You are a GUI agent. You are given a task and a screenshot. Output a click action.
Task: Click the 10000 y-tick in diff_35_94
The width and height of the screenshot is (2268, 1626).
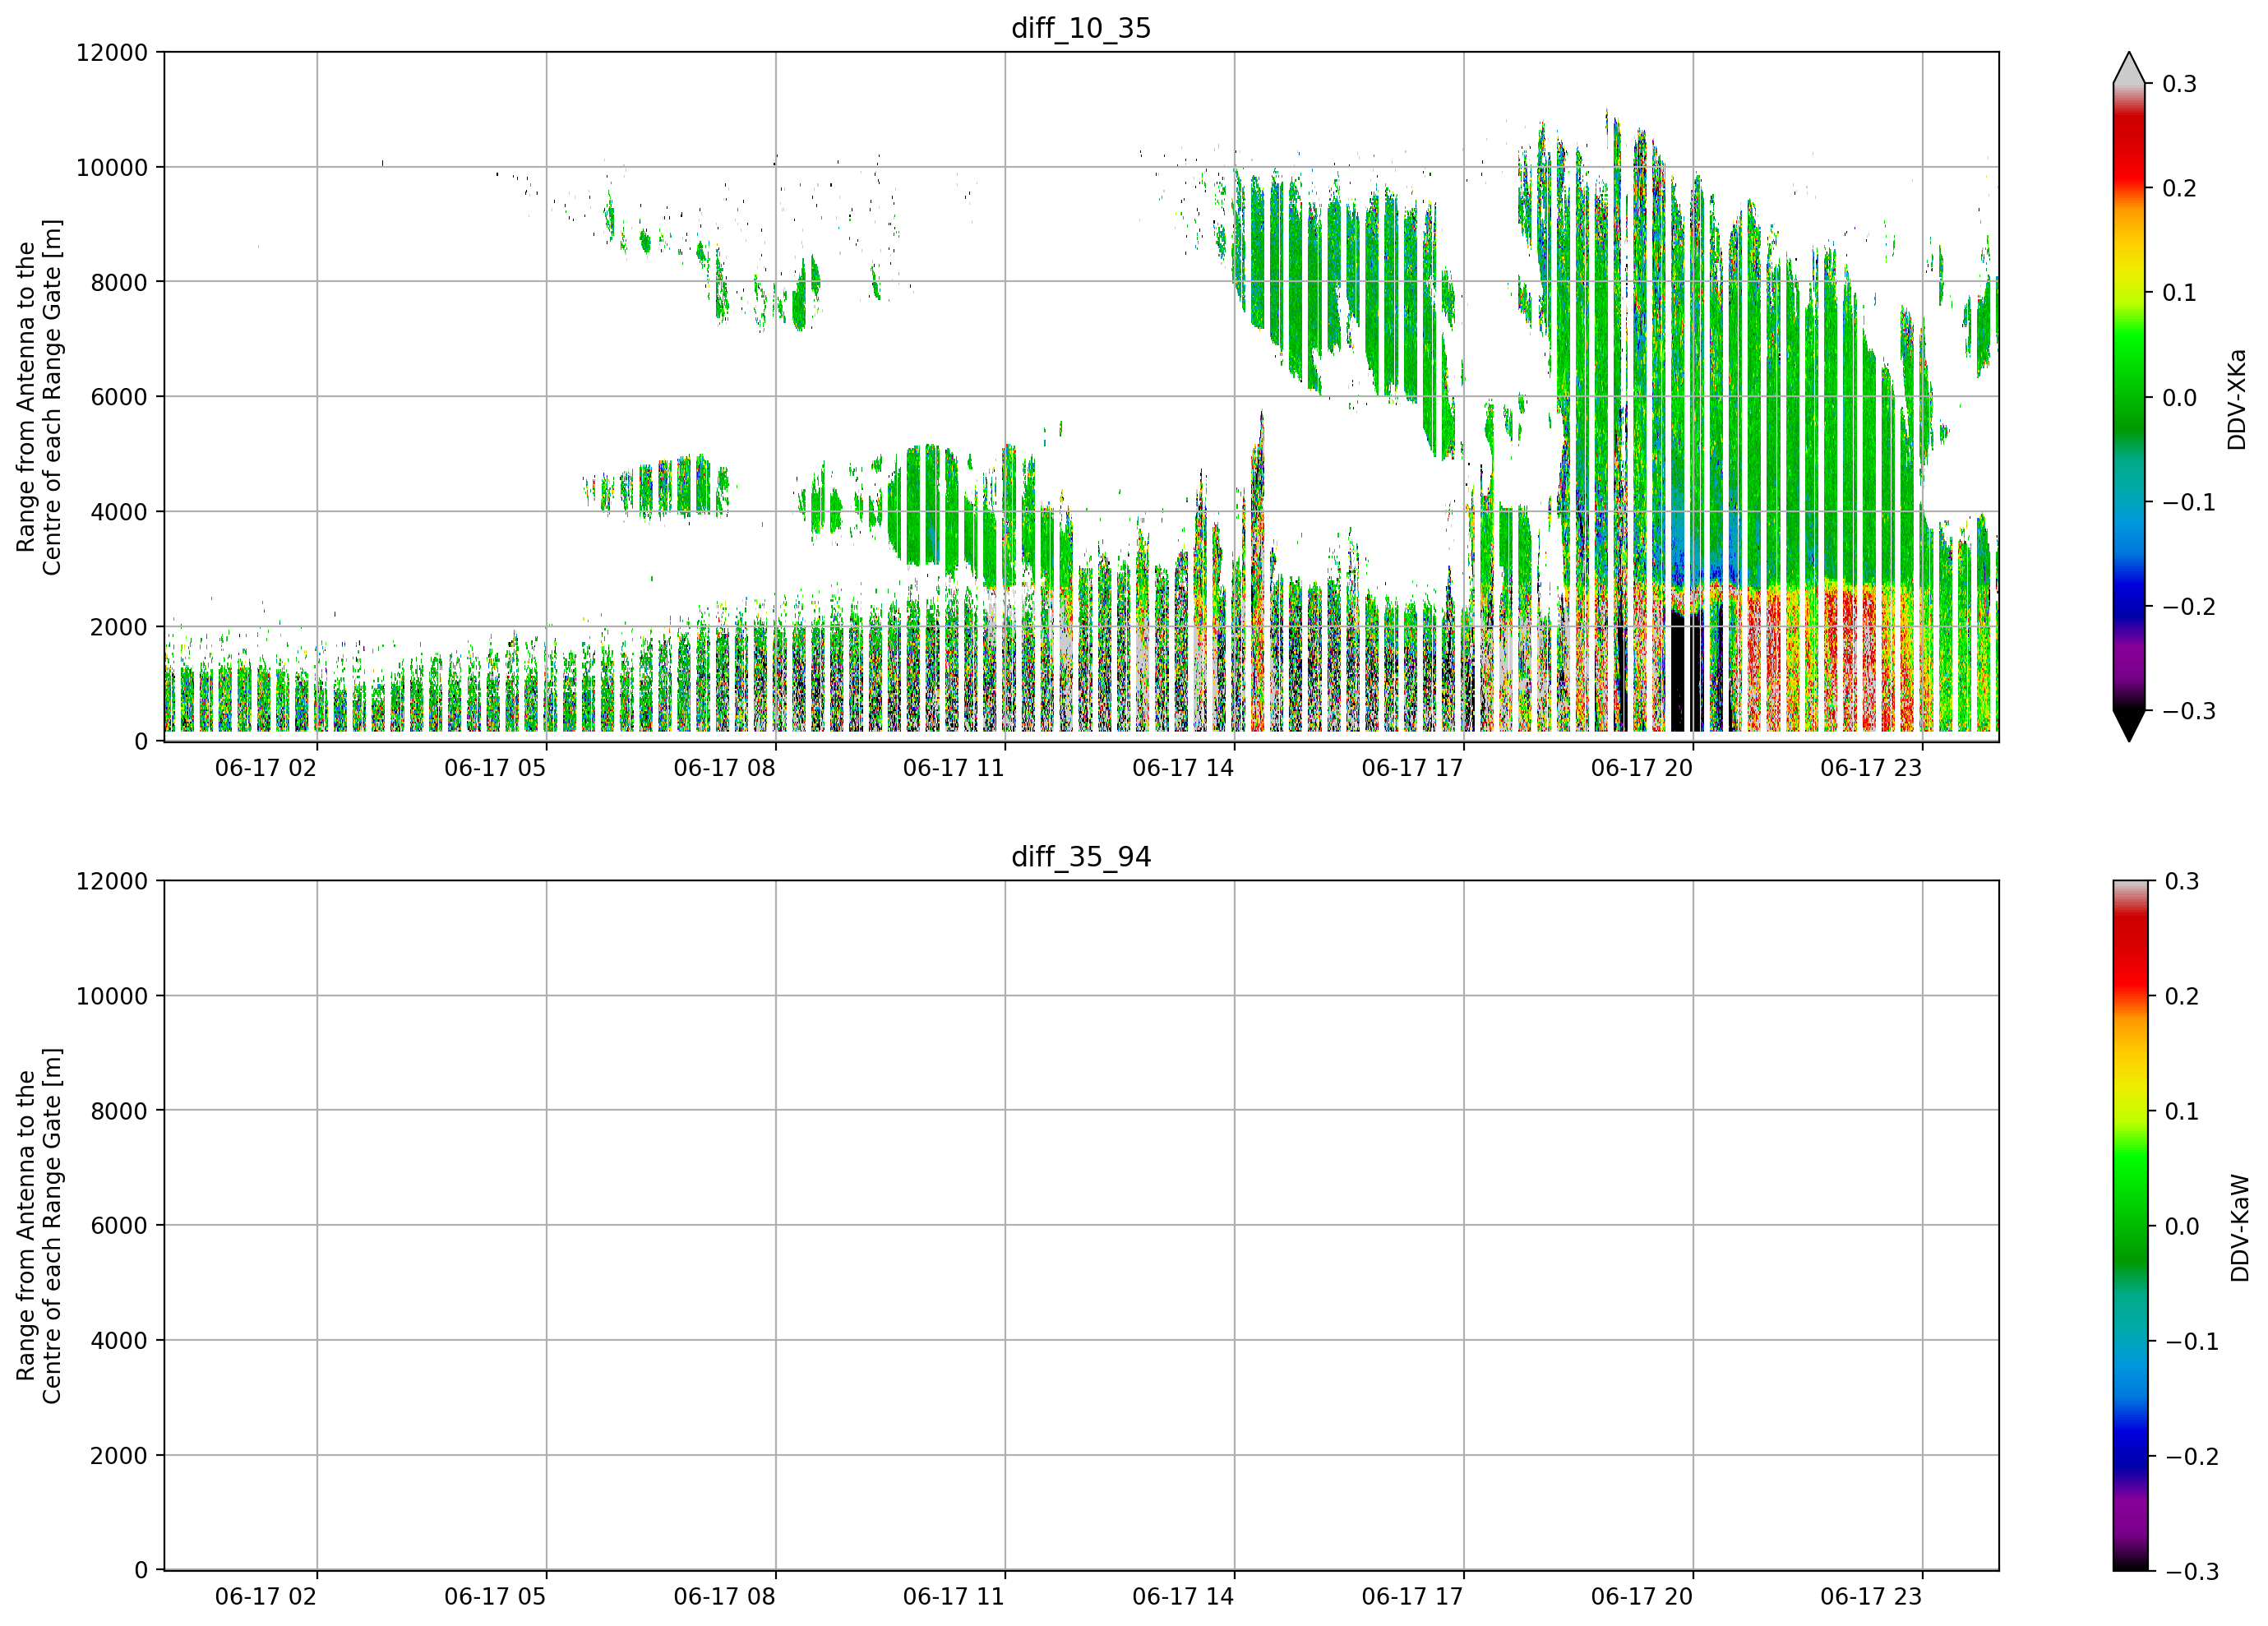pos(112,996)
